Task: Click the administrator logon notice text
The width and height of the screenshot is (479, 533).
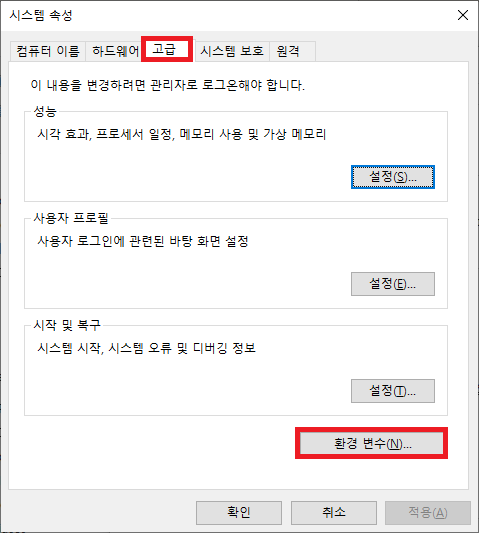Action: point(168,85)
